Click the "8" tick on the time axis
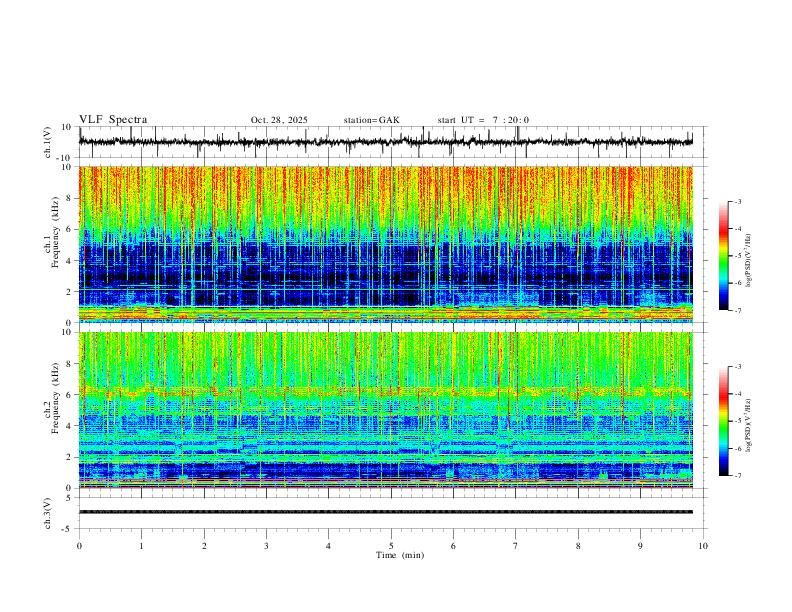The width and height of the screenshot is (792, 612). (x=578, y=546)
